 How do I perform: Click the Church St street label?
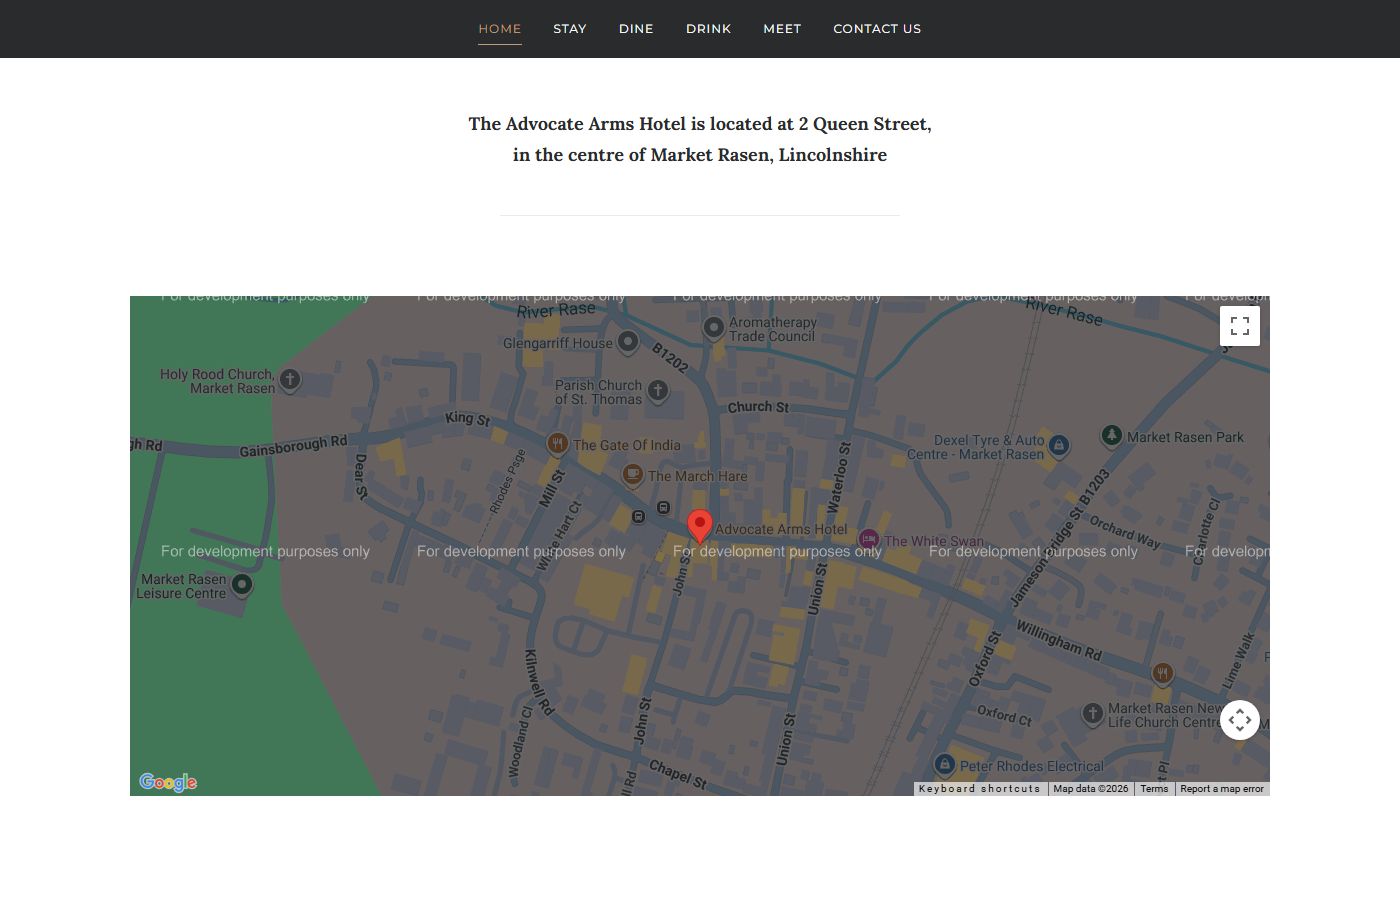tap(758, 407)
